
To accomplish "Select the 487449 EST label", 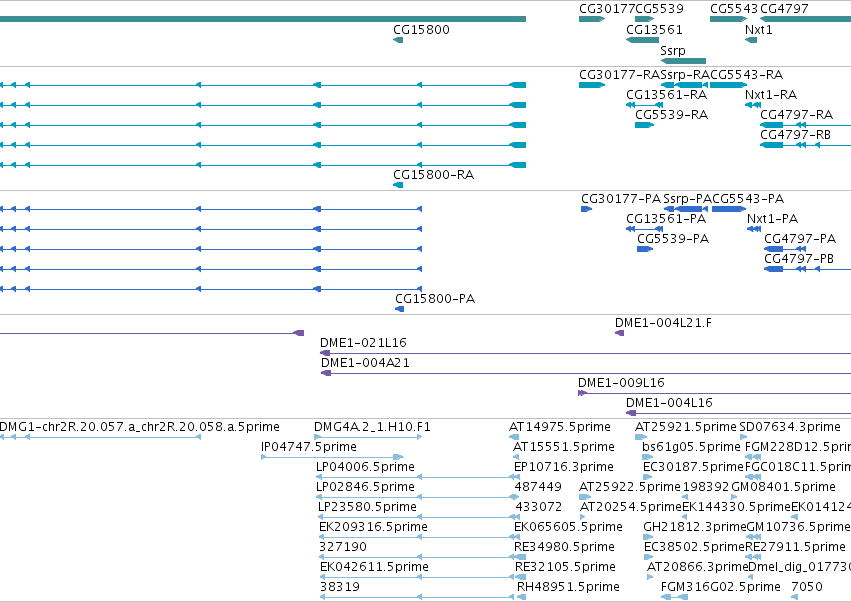I will pos(538,487).
